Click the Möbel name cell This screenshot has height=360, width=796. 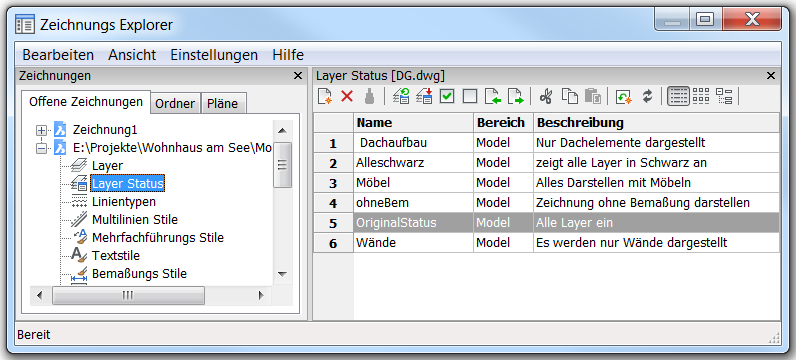coord(414,183)
